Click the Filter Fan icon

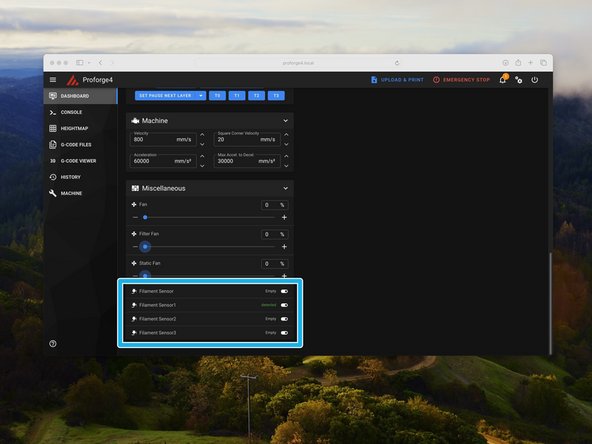pyautogui.click(x=134, y=234)
